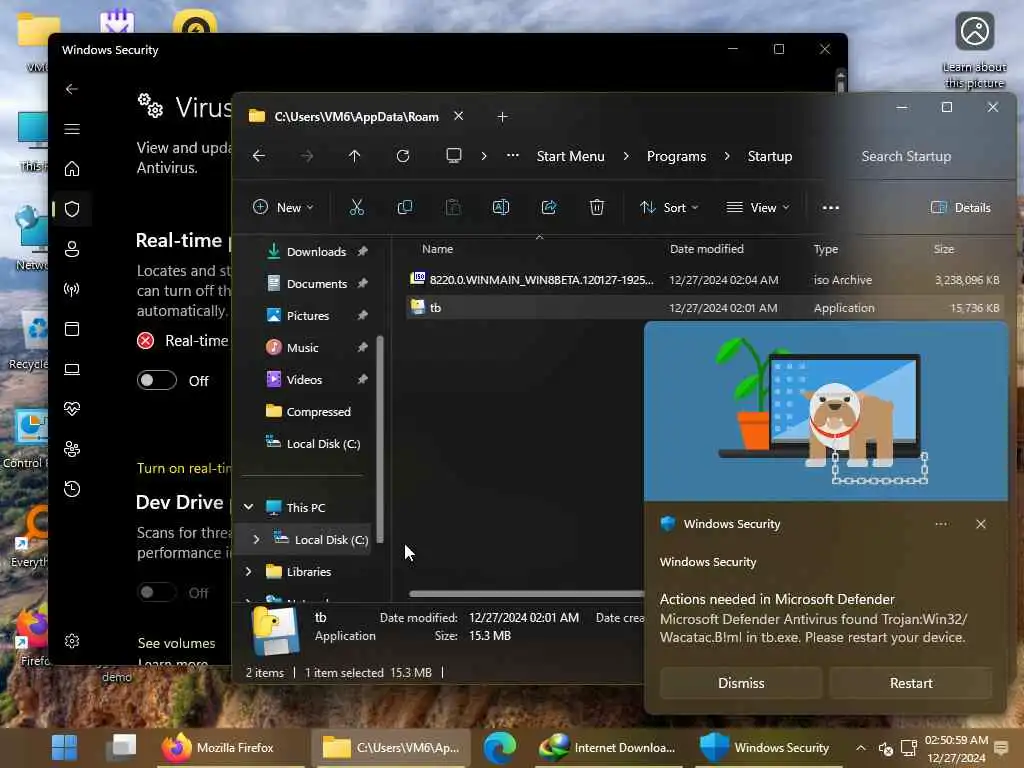Click the Cut scissors icon in File Explorer
Viewport: 1024px width, 768px height.
[x=357, y=208]
